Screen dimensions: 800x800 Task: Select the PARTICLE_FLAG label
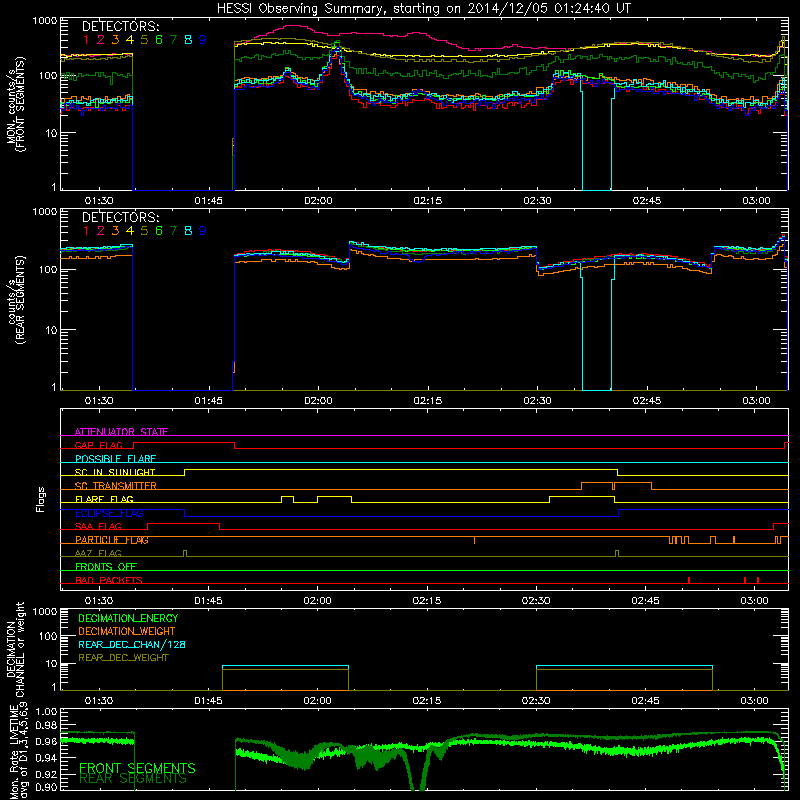pos(112,539)
